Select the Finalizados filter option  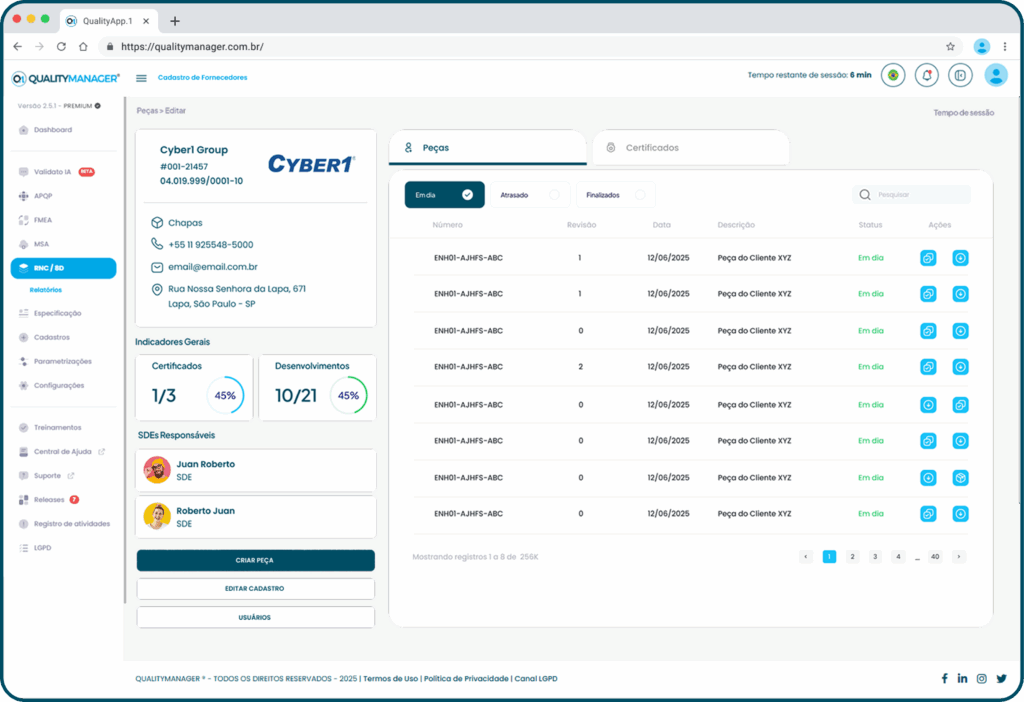tap(616, 195)
